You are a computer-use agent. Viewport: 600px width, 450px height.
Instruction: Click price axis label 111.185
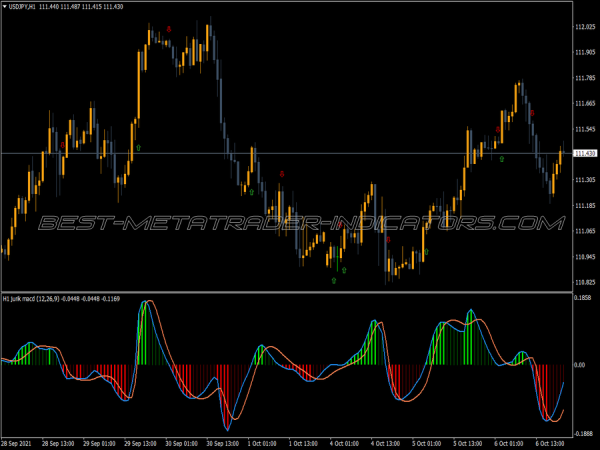click(585, 205)
